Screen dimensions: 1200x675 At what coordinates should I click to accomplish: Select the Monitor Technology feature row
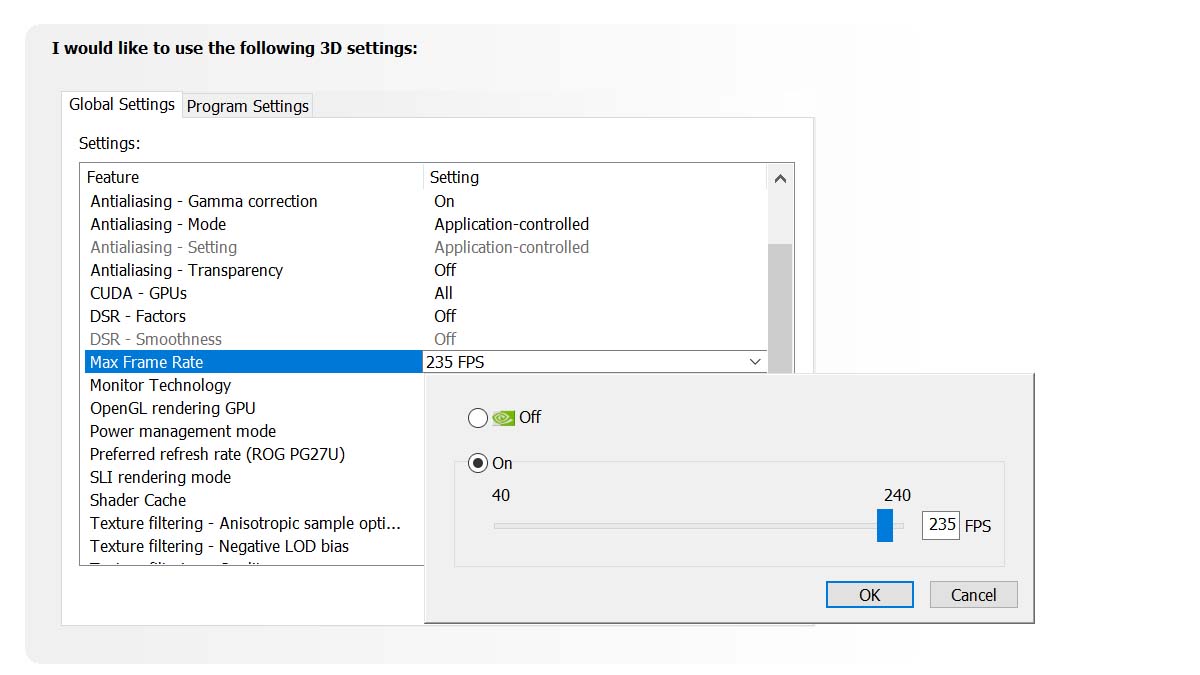point(160,385)
